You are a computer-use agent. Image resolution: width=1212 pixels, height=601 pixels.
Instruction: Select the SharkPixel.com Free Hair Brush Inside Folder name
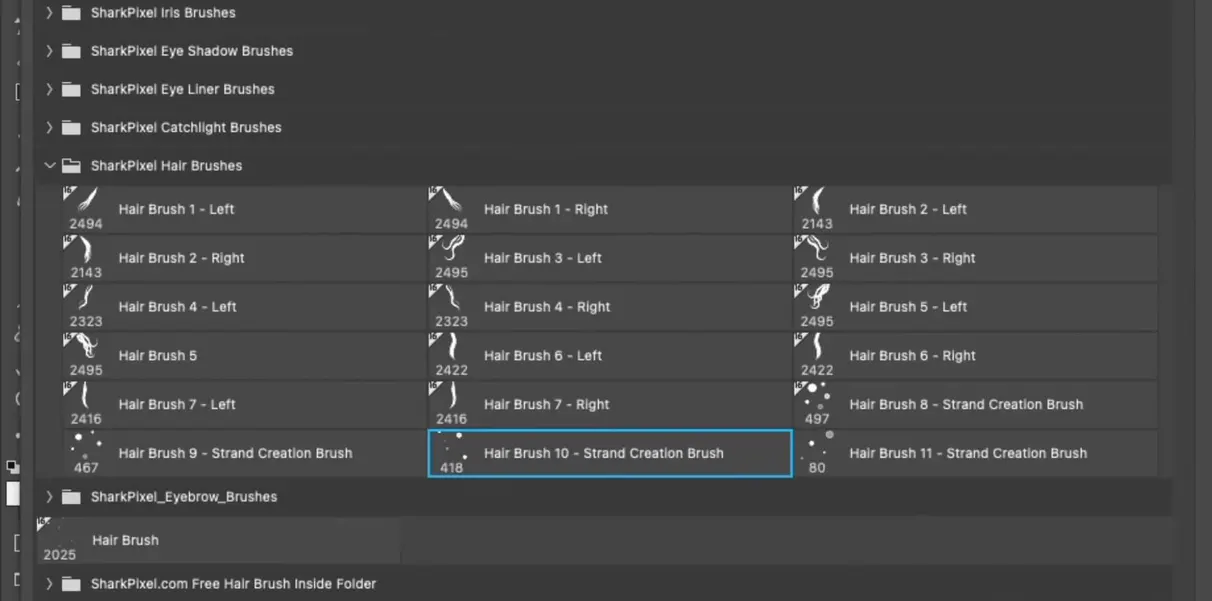pos(233,584)
